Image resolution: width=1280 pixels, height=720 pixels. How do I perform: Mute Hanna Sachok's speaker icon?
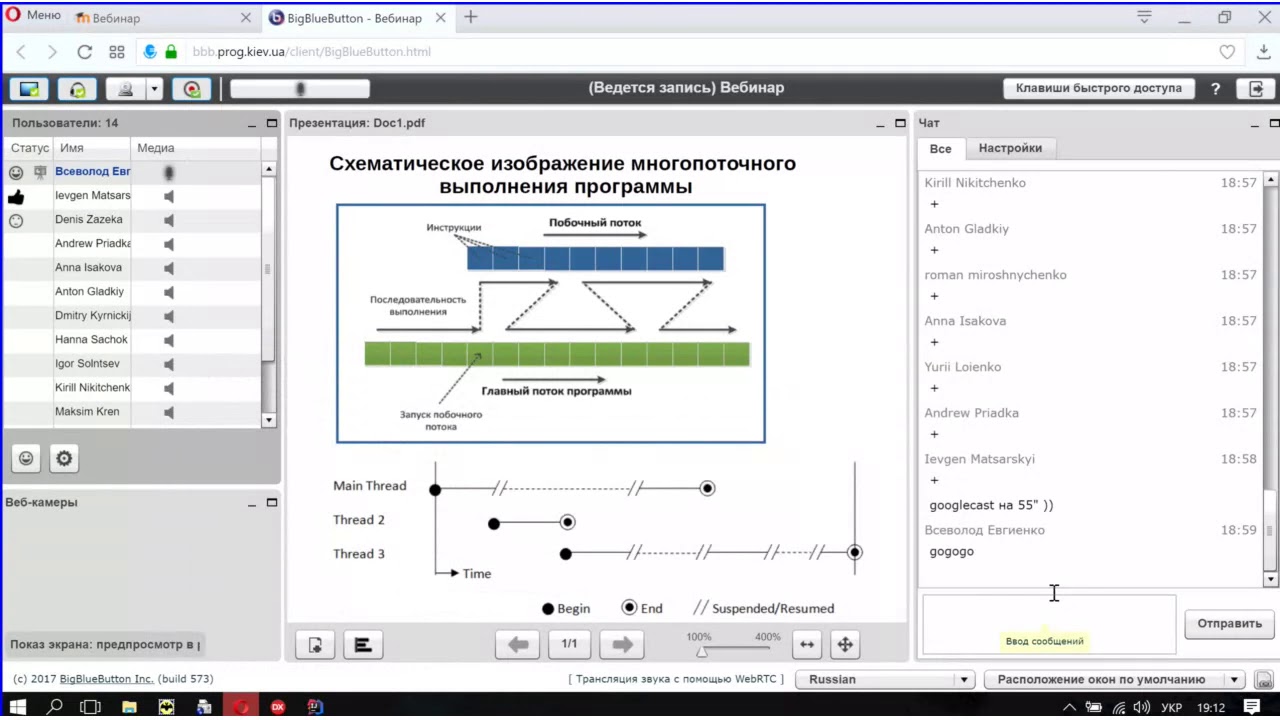pos(169,340)
